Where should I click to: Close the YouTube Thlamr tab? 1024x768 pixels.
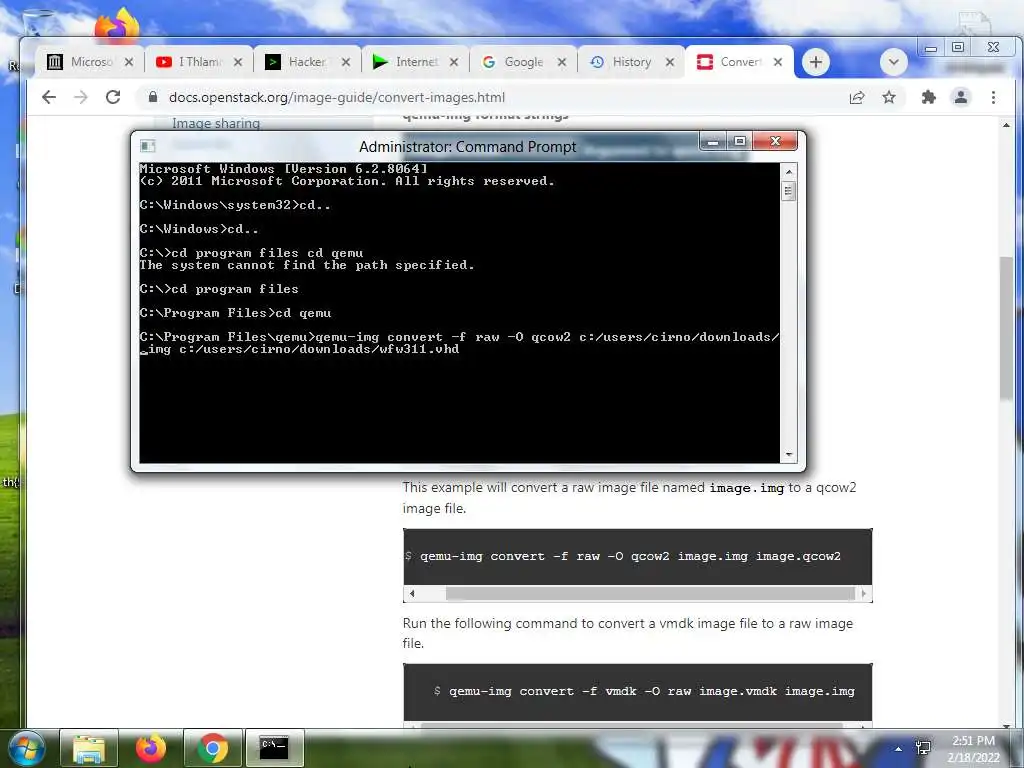pyautogui.click(x=238, y=62)
